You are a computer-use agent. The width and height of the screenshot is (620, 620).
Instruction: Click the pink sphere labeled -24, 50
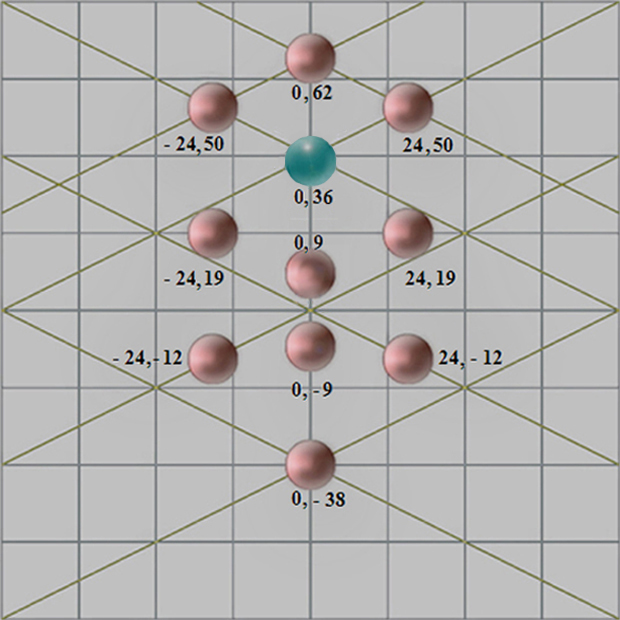212,106
